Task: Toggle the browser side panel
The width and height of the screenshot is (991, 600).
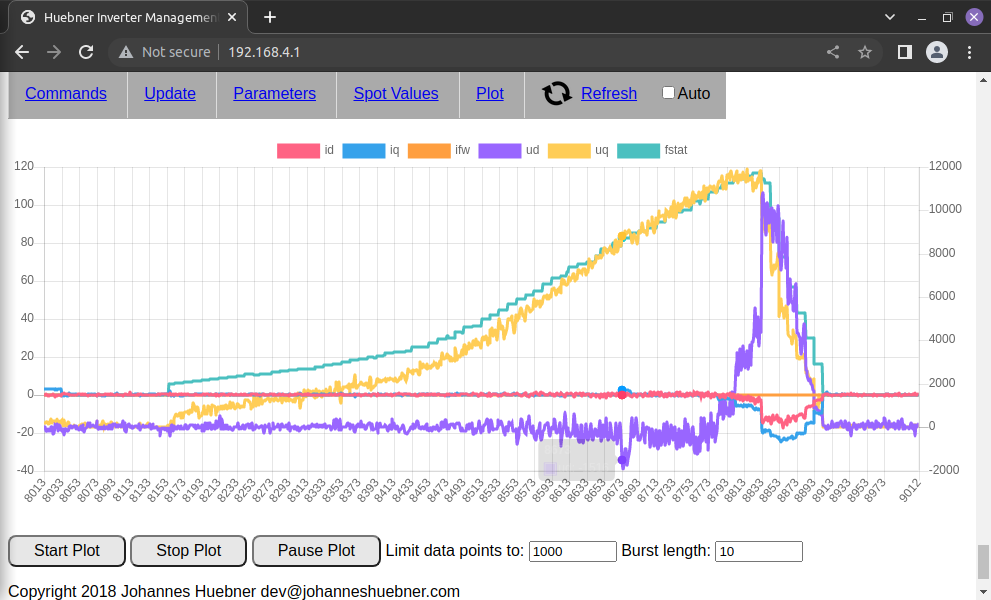Action: [x=904, y=52]
